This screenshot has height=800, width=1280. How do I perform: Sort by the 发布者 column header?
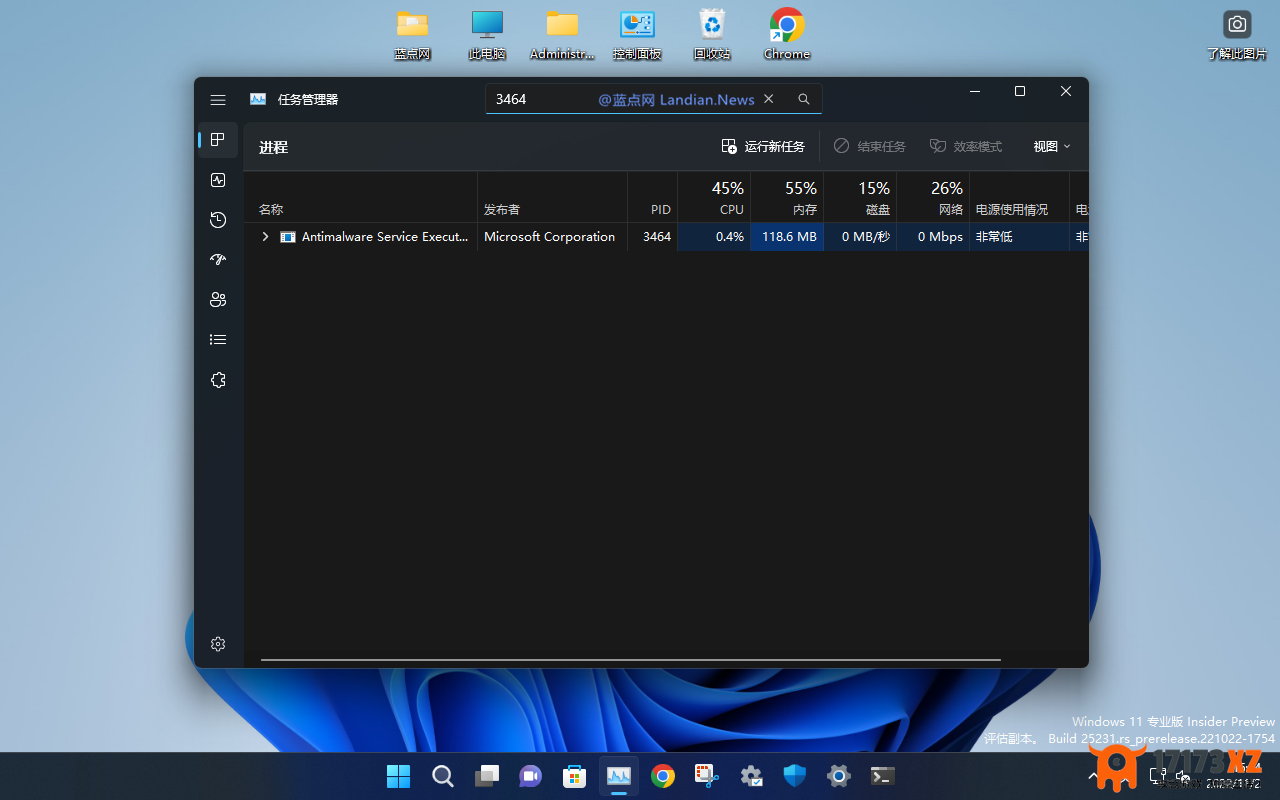[x=552, y=197]
